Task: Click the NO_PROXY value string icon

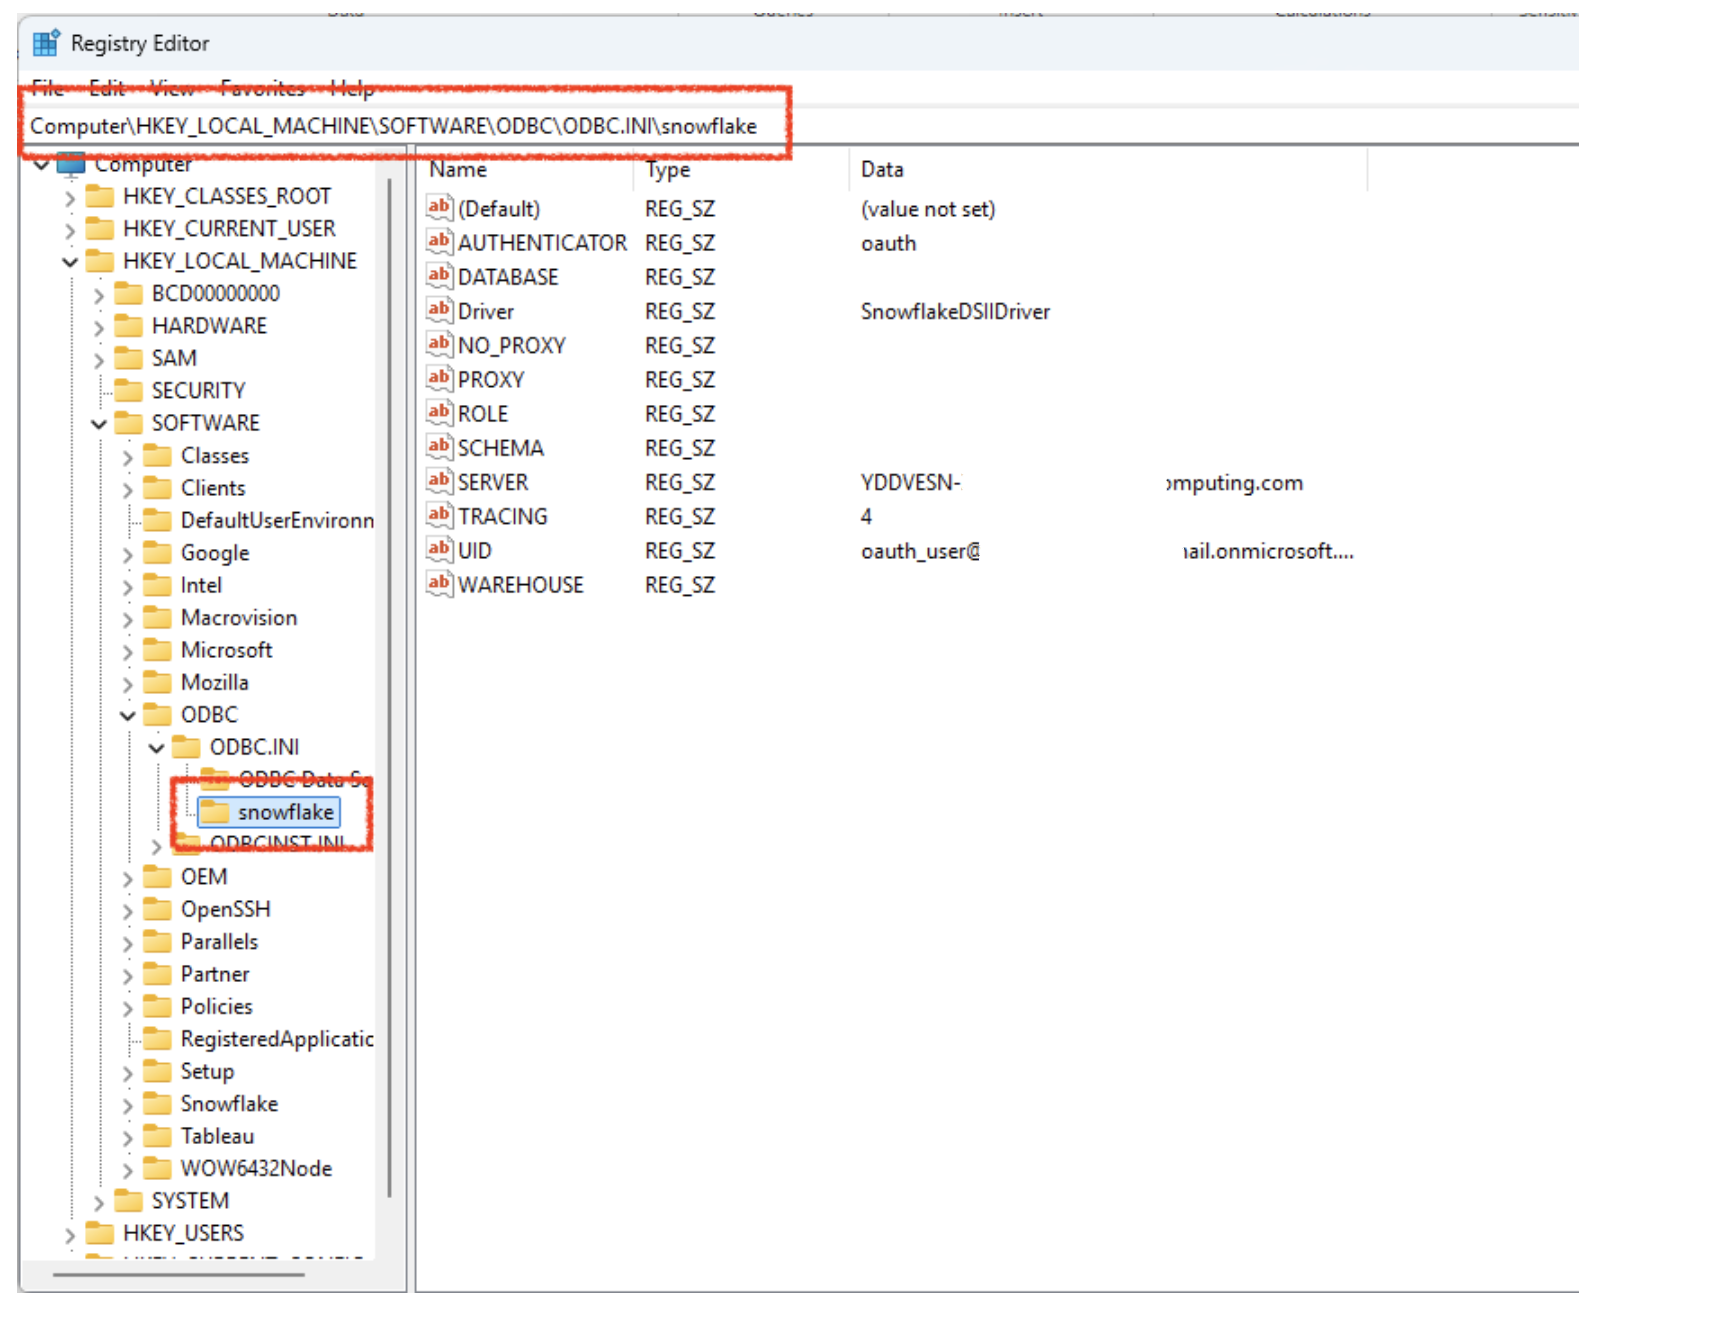Action: [439, 345]
